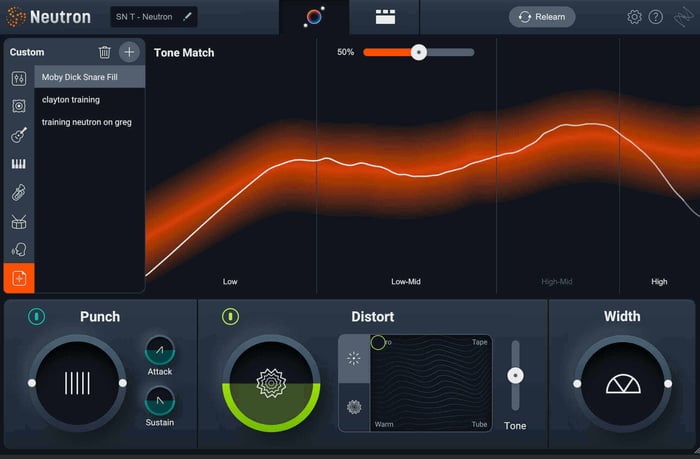Click the Sustain knob
This screenshot has width=700, height=459.
[x=160, y=401]
